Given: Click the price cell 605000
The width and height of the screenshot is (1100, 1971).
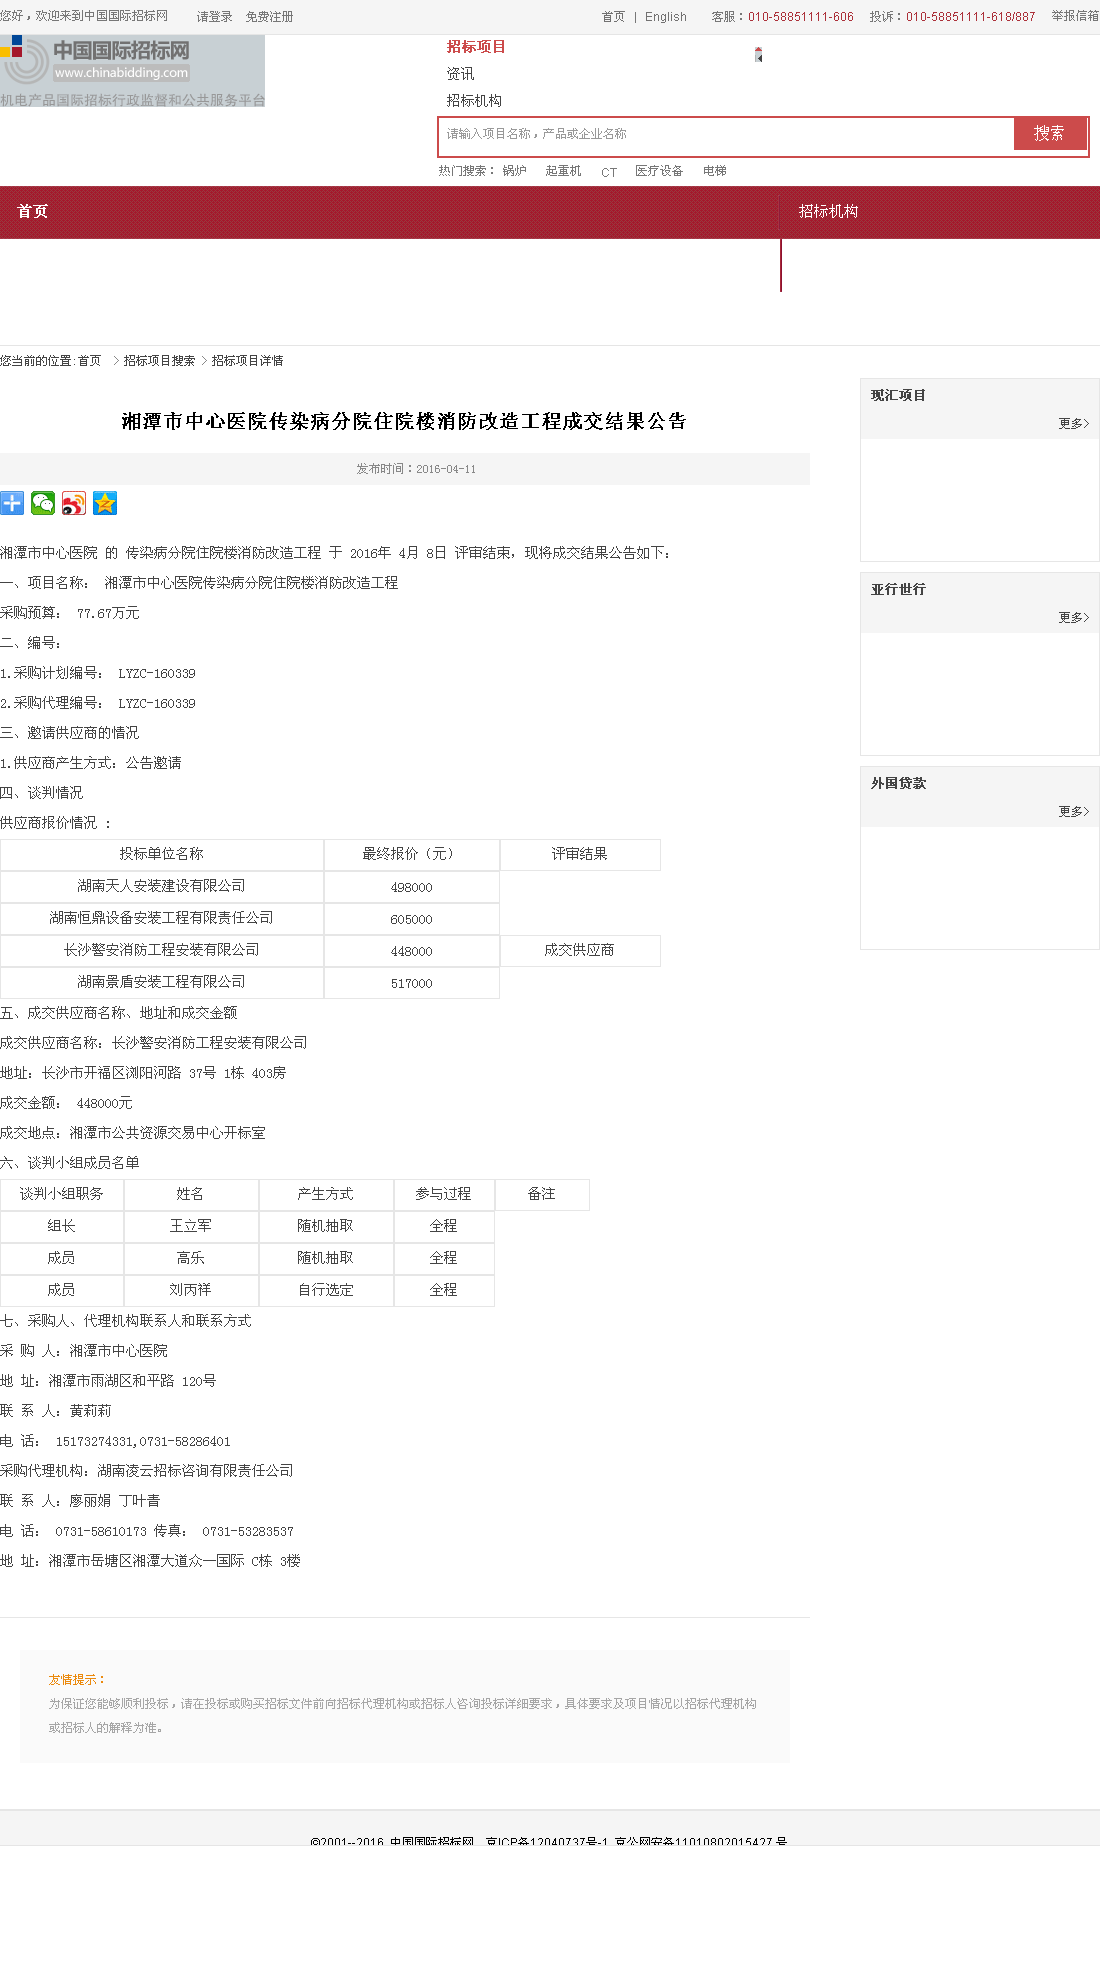Looking at the screenshot, I should click(412, 919).
